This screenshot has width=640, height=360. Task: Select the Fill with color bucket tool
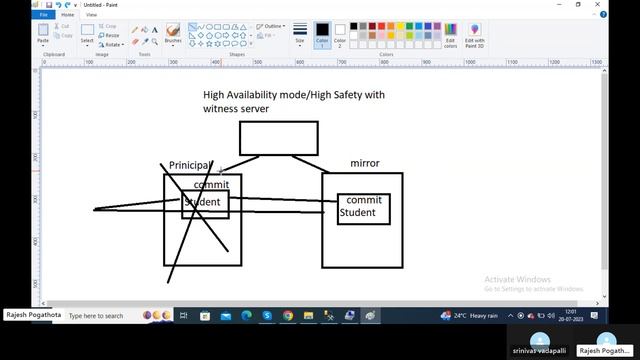(x=145, y=30)
